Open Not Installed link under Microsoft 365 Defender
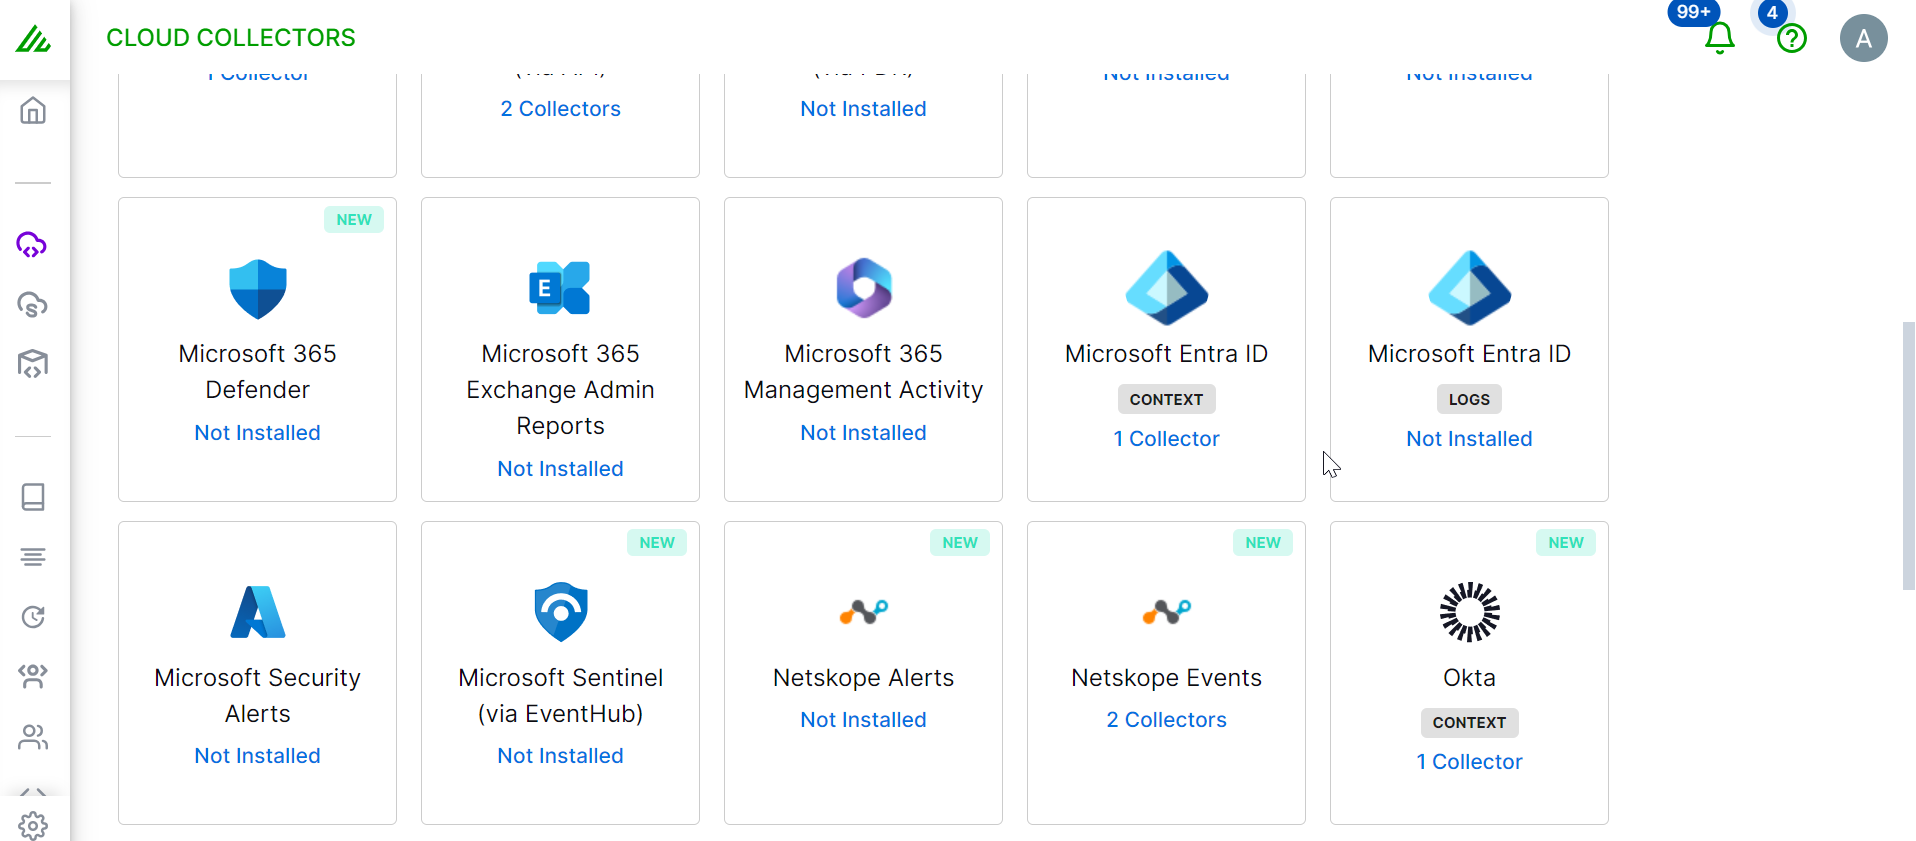 click(258, 433)
